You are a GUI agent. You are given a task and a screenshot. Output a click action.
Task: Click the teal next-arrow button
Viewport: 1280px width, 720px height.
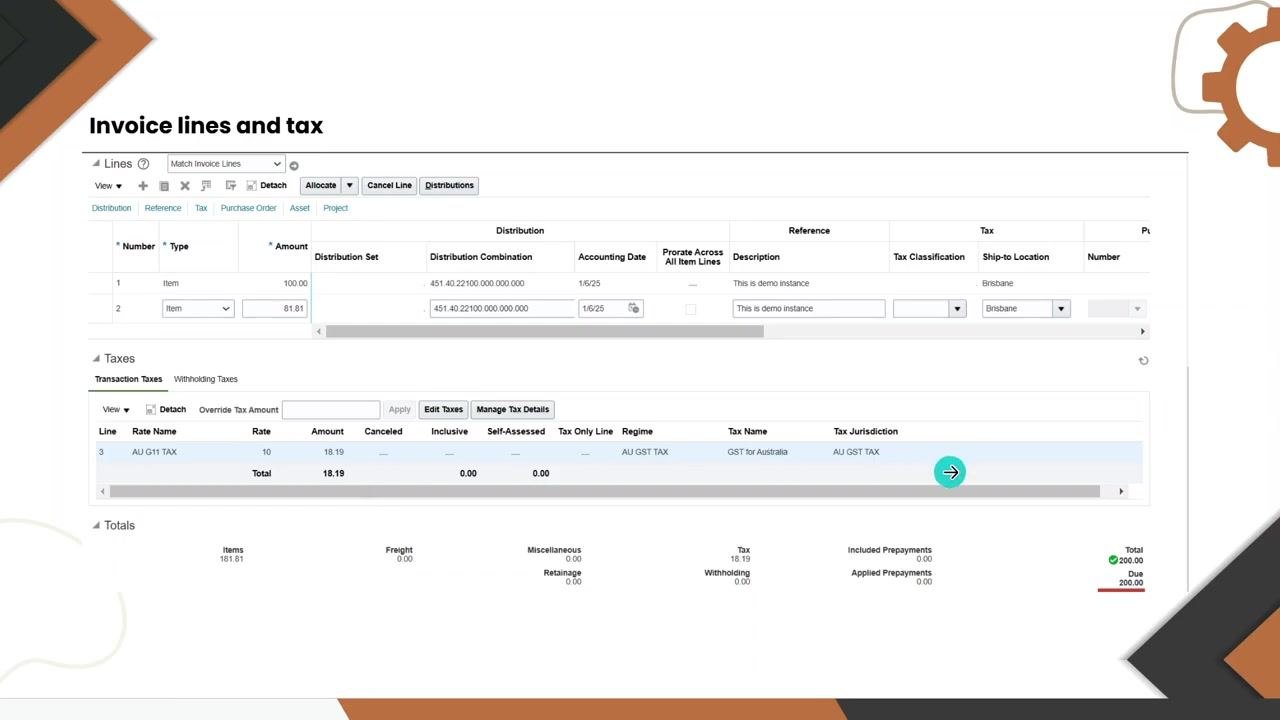tap(950, 472)
